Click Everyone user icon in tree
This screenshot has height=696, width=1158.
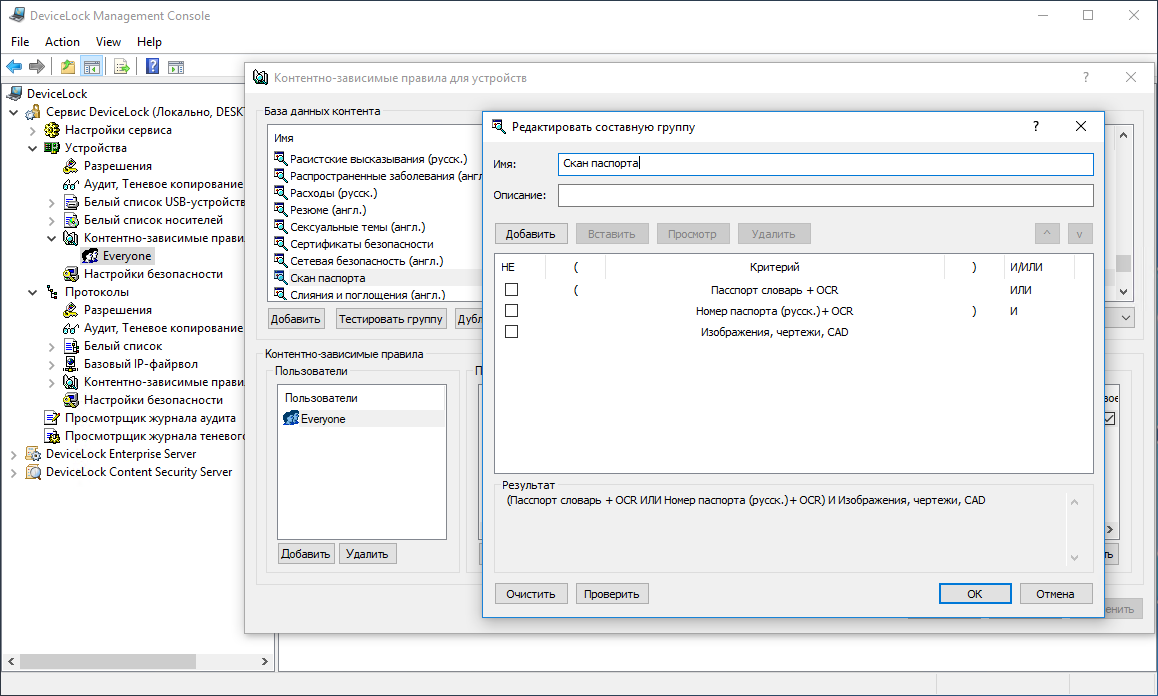[x=90, y=256]
